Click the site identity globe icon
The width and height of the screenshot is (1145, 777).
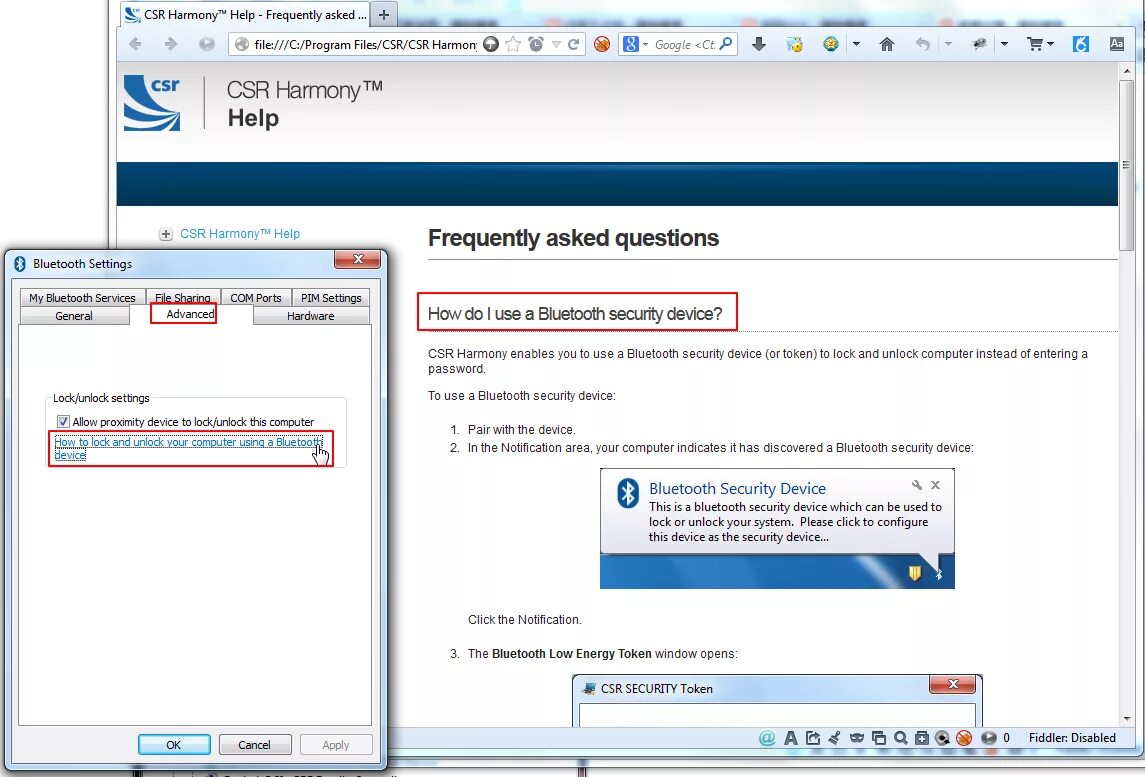[242, 45]
